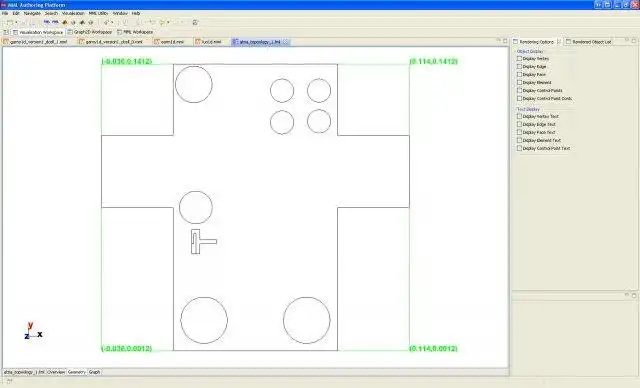640x388 pixels.
Task: Enable Display Edge checkbox
Action: pos(519,66)
